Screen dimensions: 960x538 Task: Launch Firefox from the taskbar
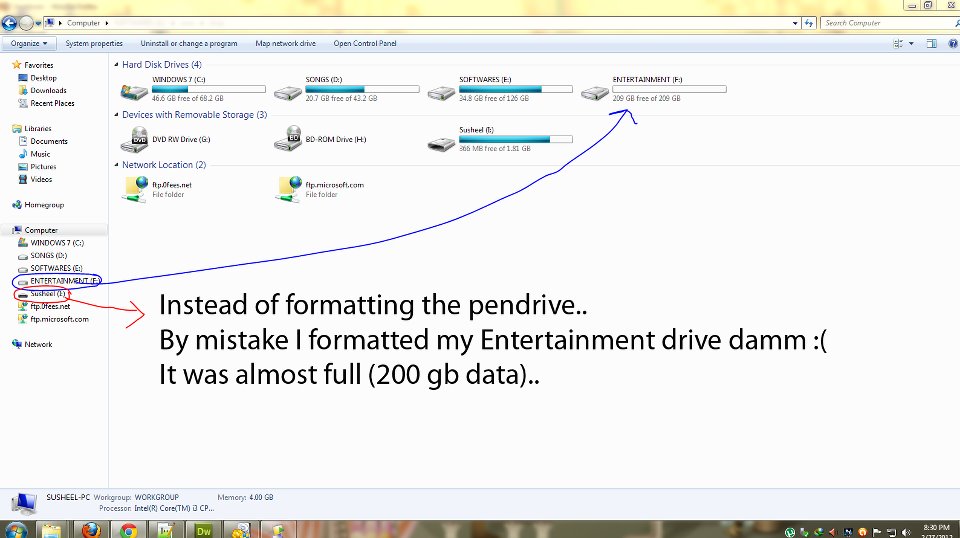click(x=90, y=530)
